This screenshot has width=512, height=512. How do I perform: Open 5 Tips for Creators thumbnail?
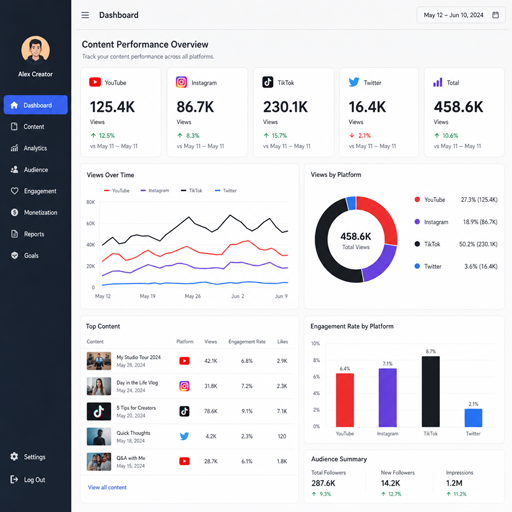[x=99, y=411]
